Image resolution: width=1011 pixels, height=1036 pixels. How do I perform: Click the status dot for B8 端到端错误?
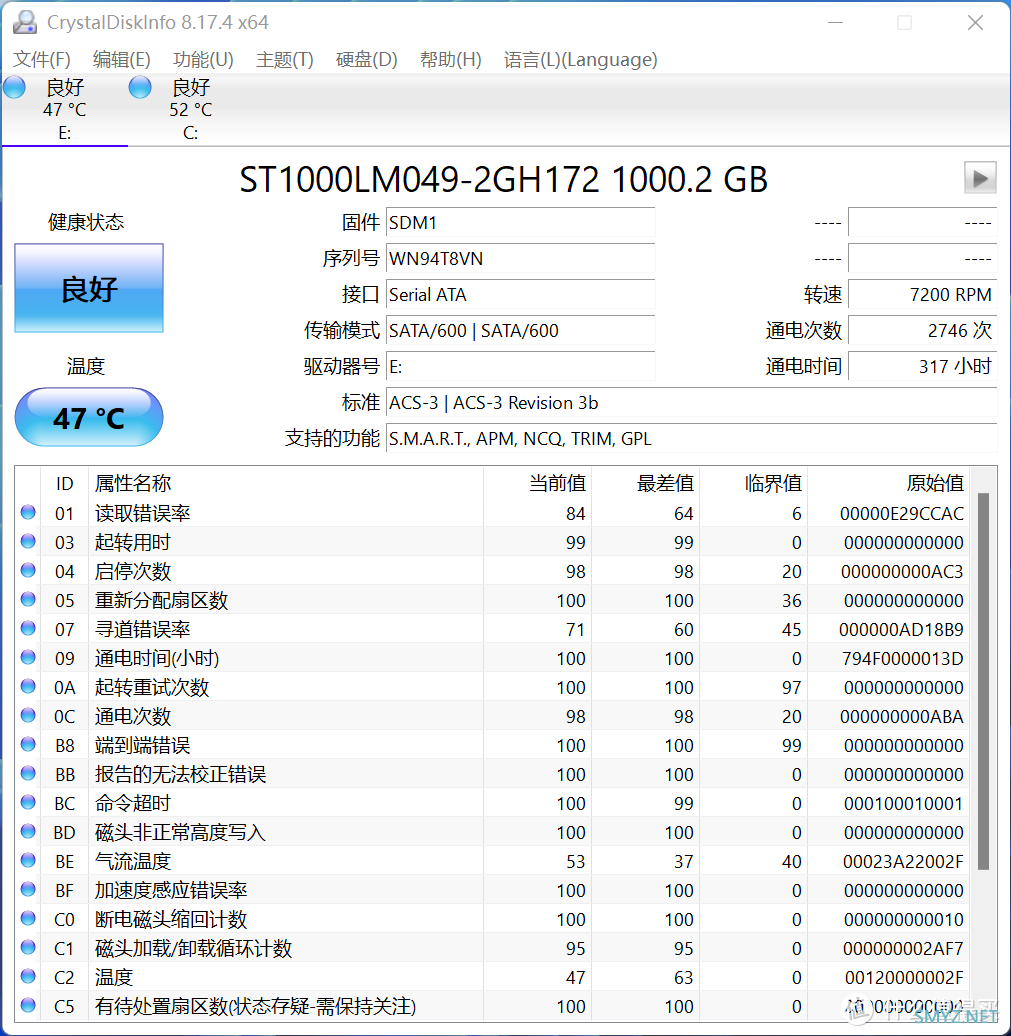click(x=28, y=745)
